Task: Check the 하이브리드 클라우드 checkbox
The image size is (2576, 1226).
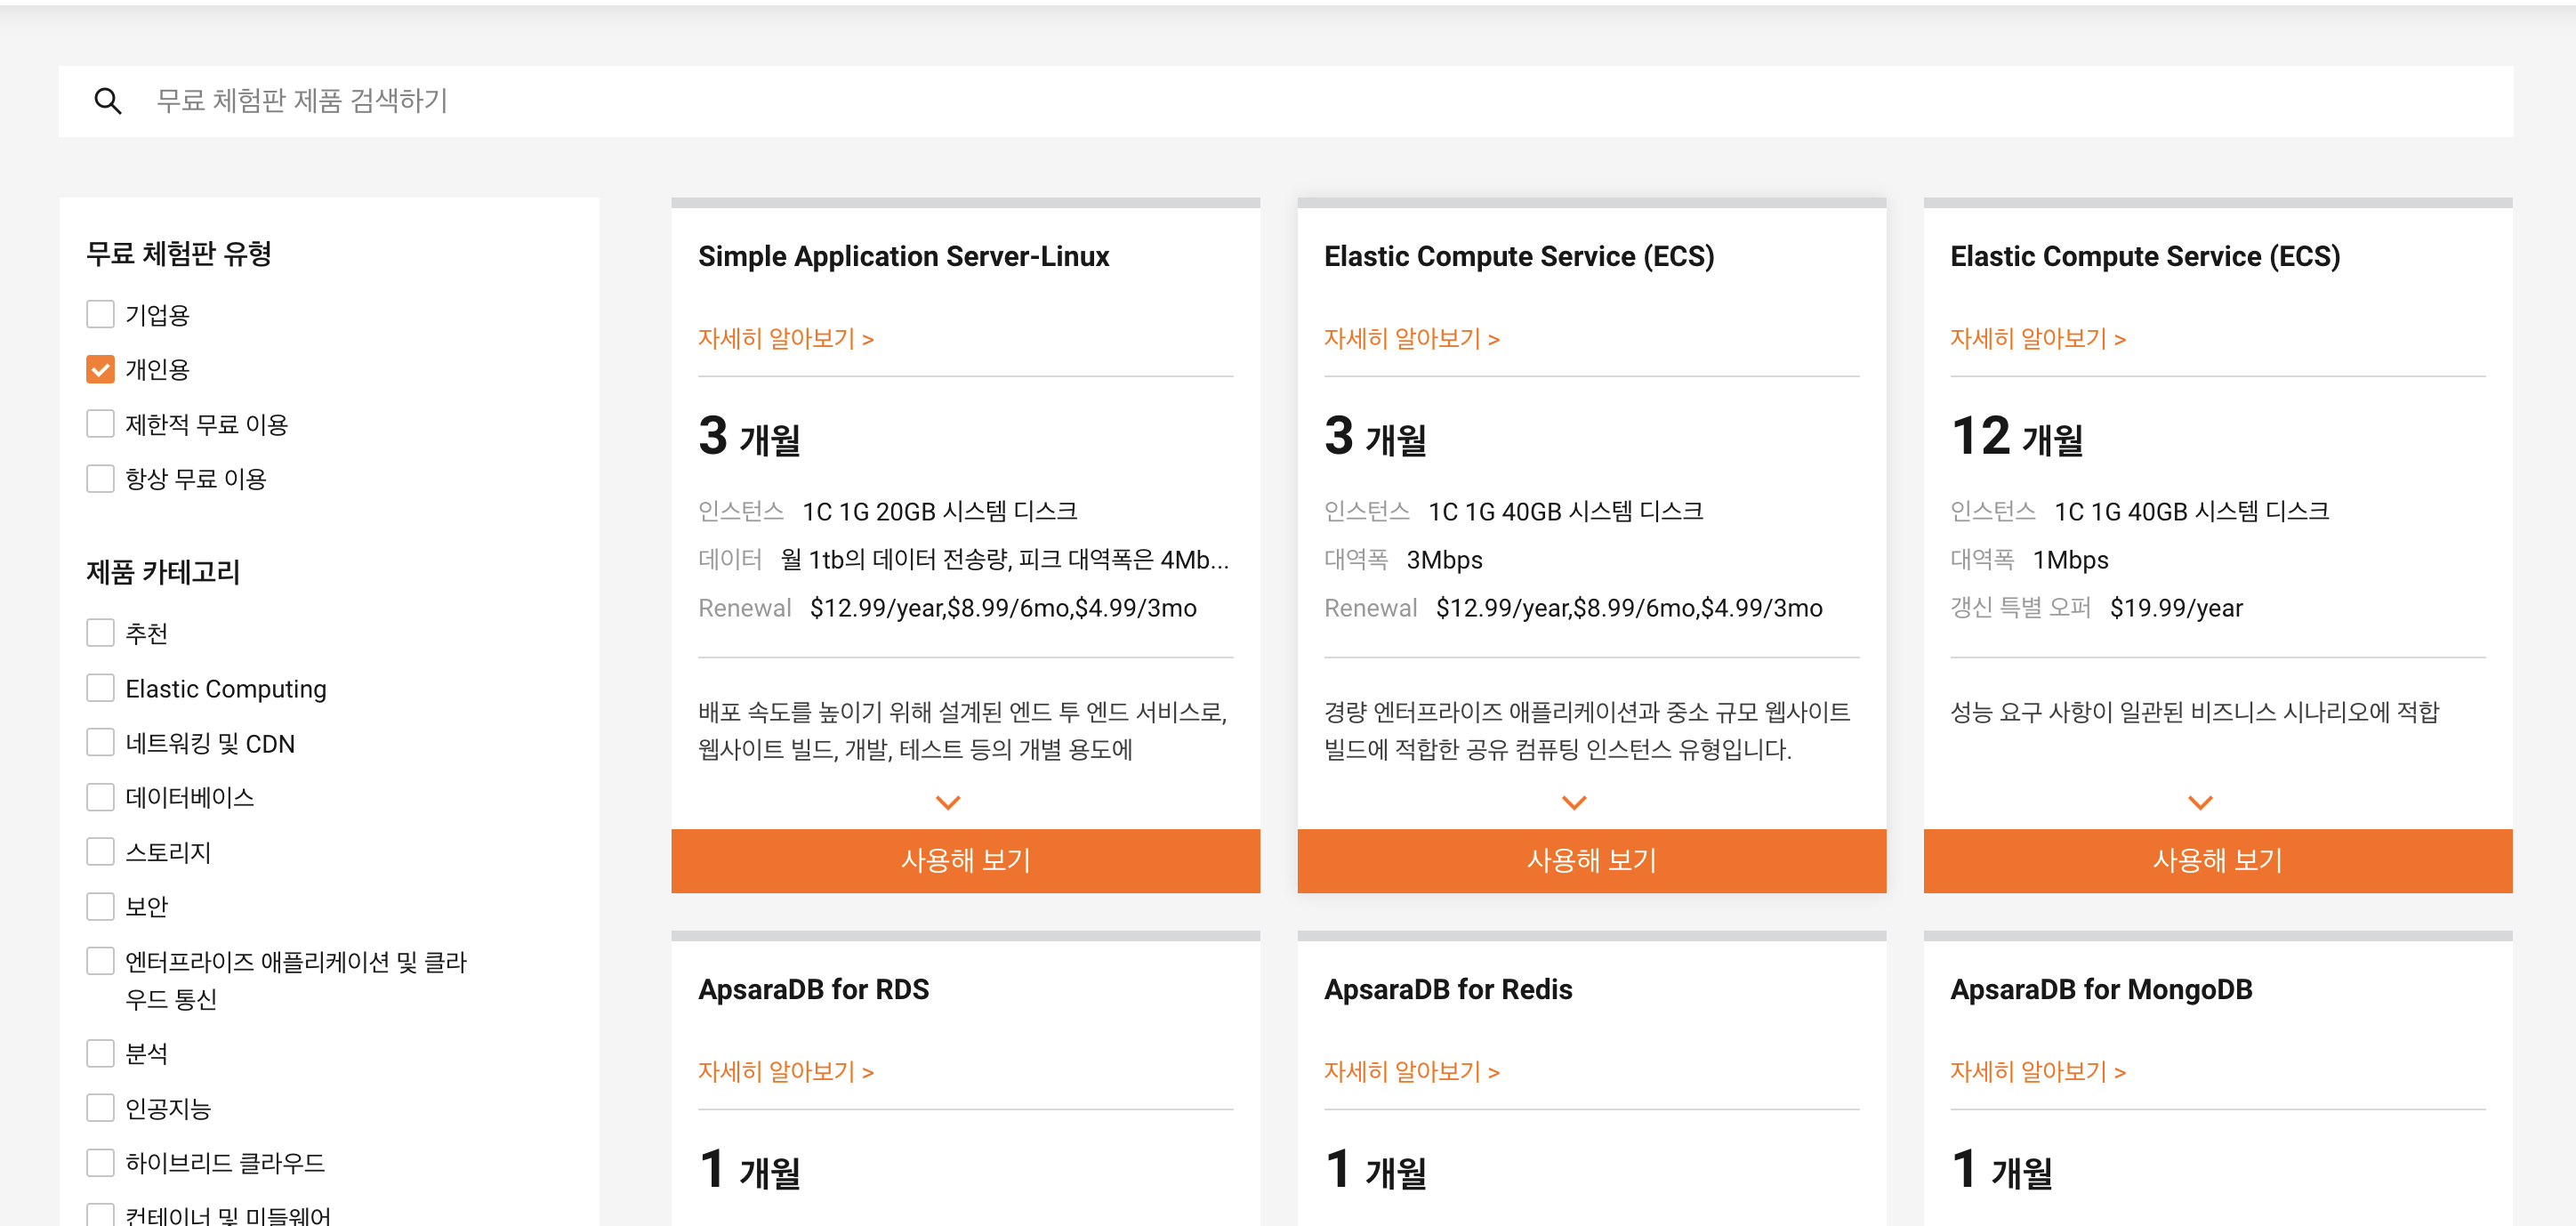Action: pyautogui.click(x=100, y=1163)
